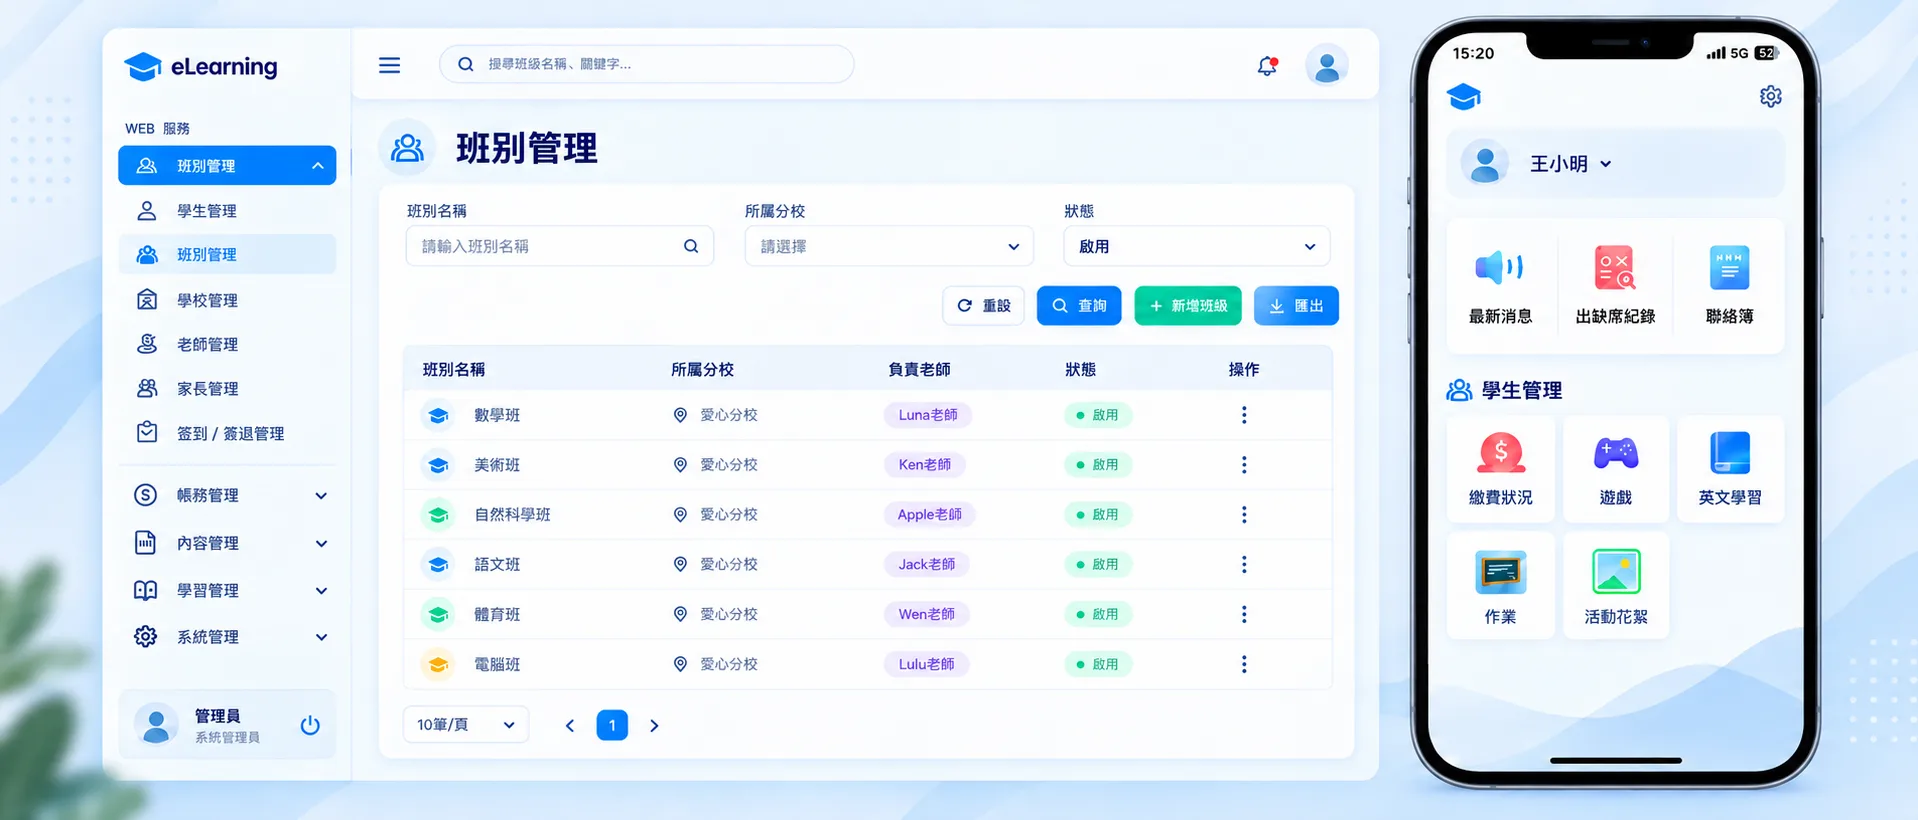
Task: Open the 狀態 dropdown showing 啟用
Action: (x=1196, y=246)
